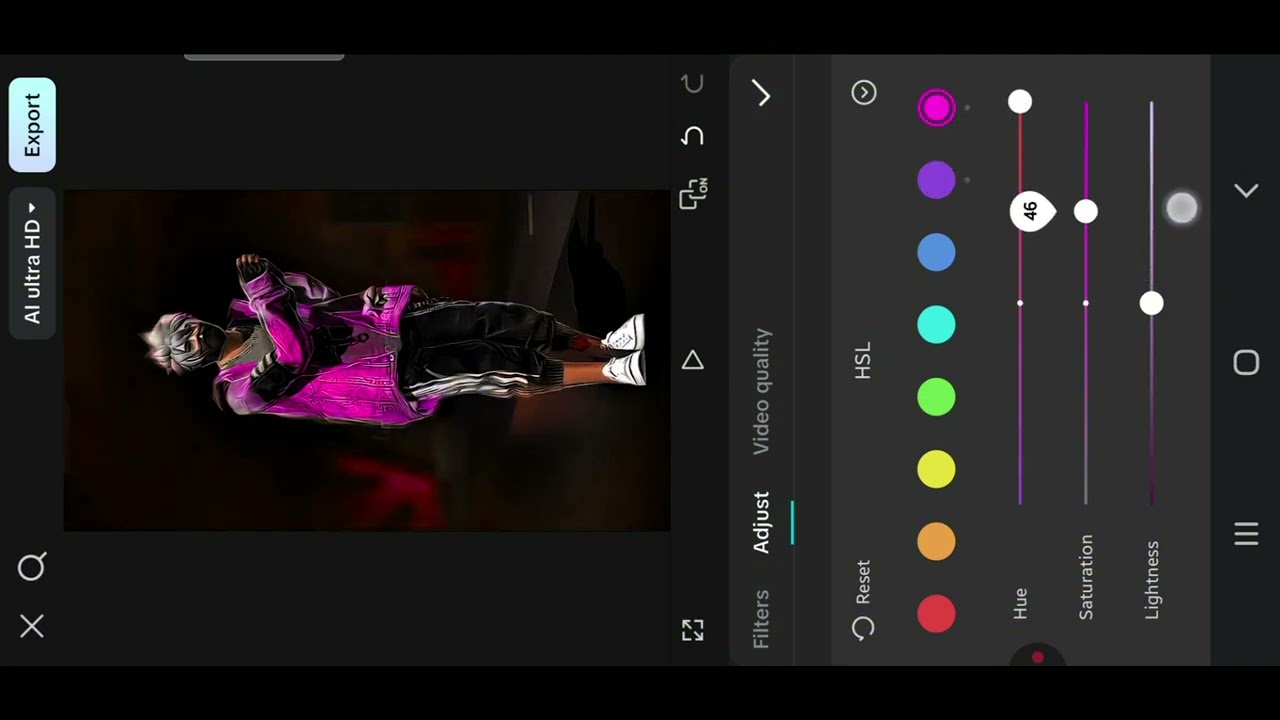Image resolution: width=1280 pixels, height=720 pixels.
Task: Tap the redo arrow icon
Action: [693, 84]
